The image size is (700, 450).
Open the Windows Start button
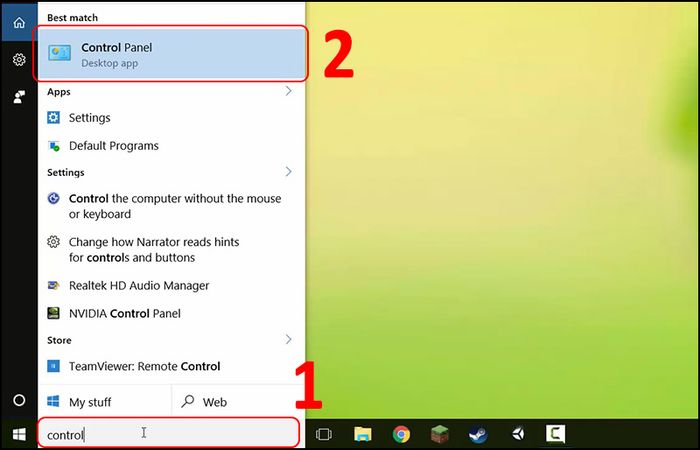click(19, 434)
